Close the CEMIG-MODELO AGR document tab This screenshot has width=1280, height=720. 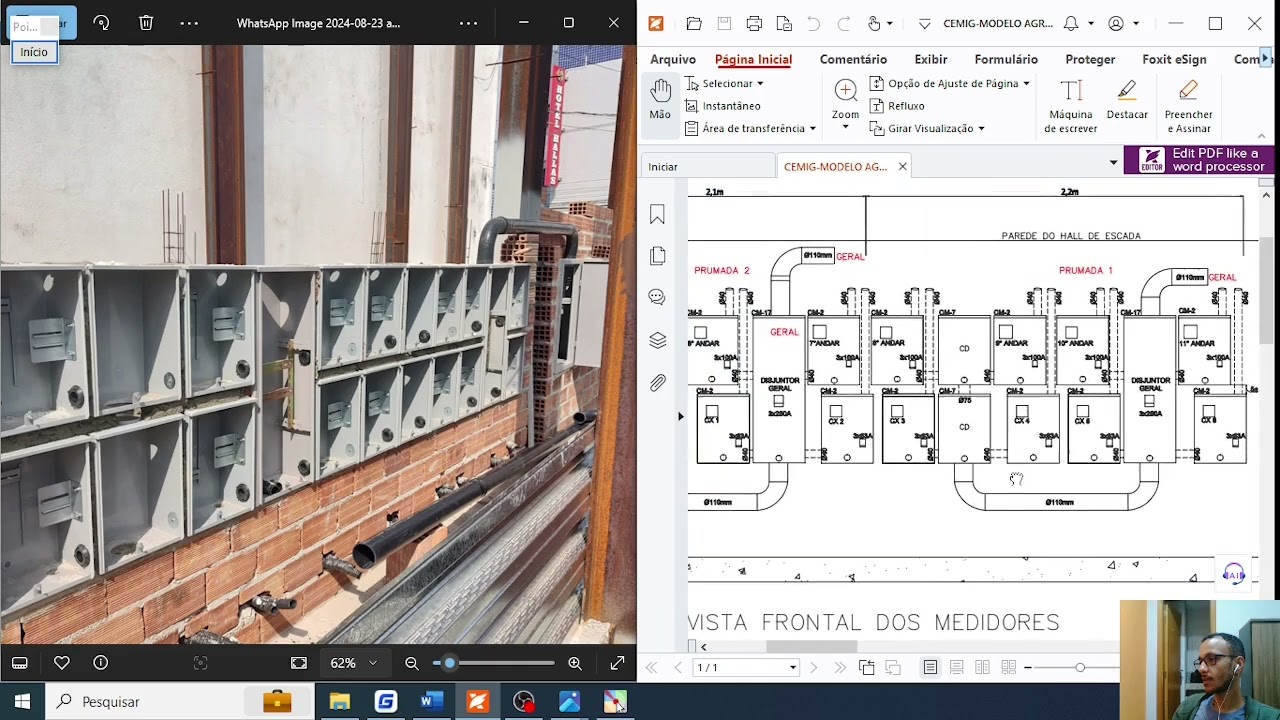902,167
